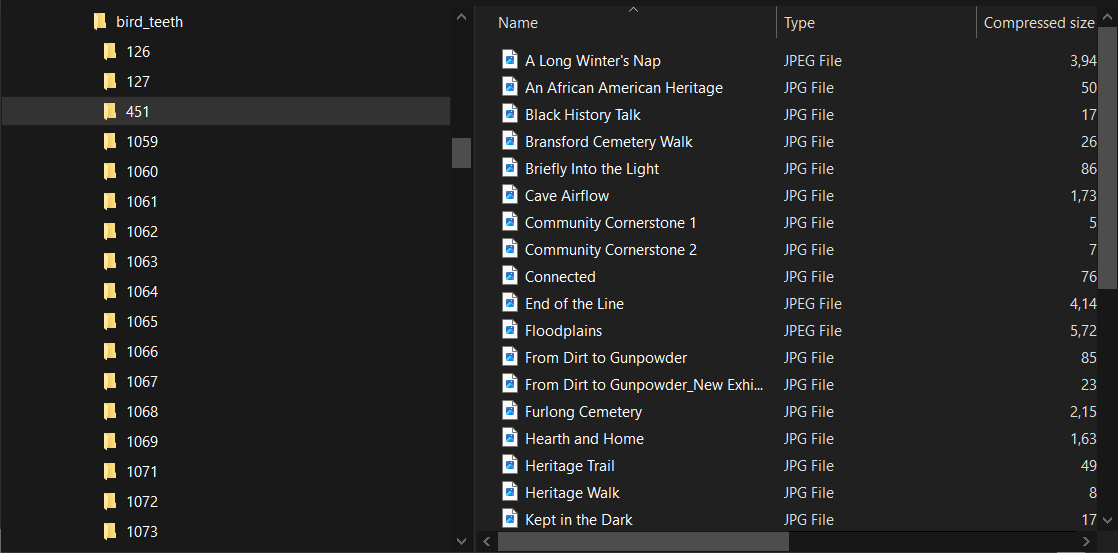Viewport: 1118px width, 553px height.
Task: Click the file icon for Black History Talk
Action: click(x=510, y=114)
